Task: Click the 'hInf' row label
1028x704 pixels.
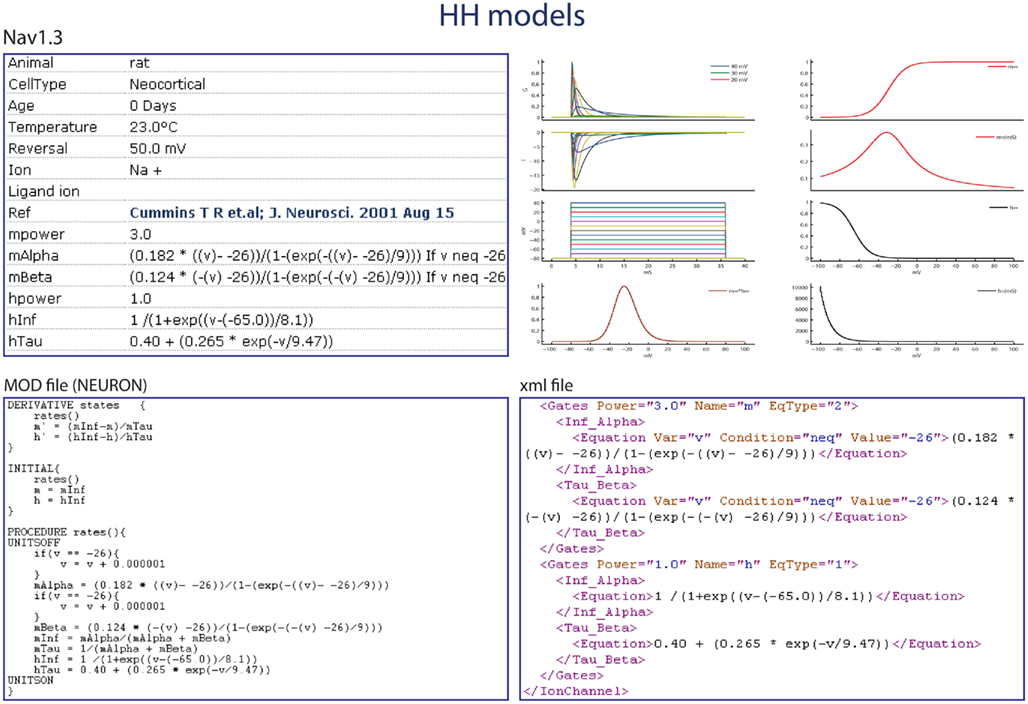Action: (22, 320)
